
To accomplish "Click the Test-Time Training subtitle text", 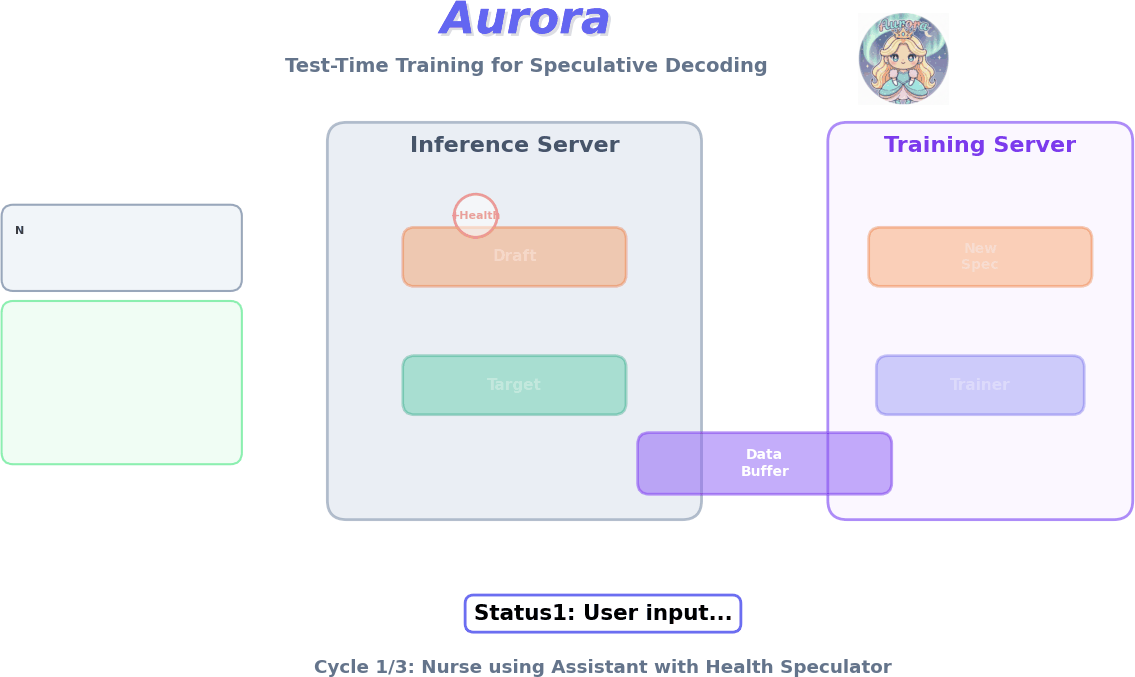I will (x=526, y=65).
